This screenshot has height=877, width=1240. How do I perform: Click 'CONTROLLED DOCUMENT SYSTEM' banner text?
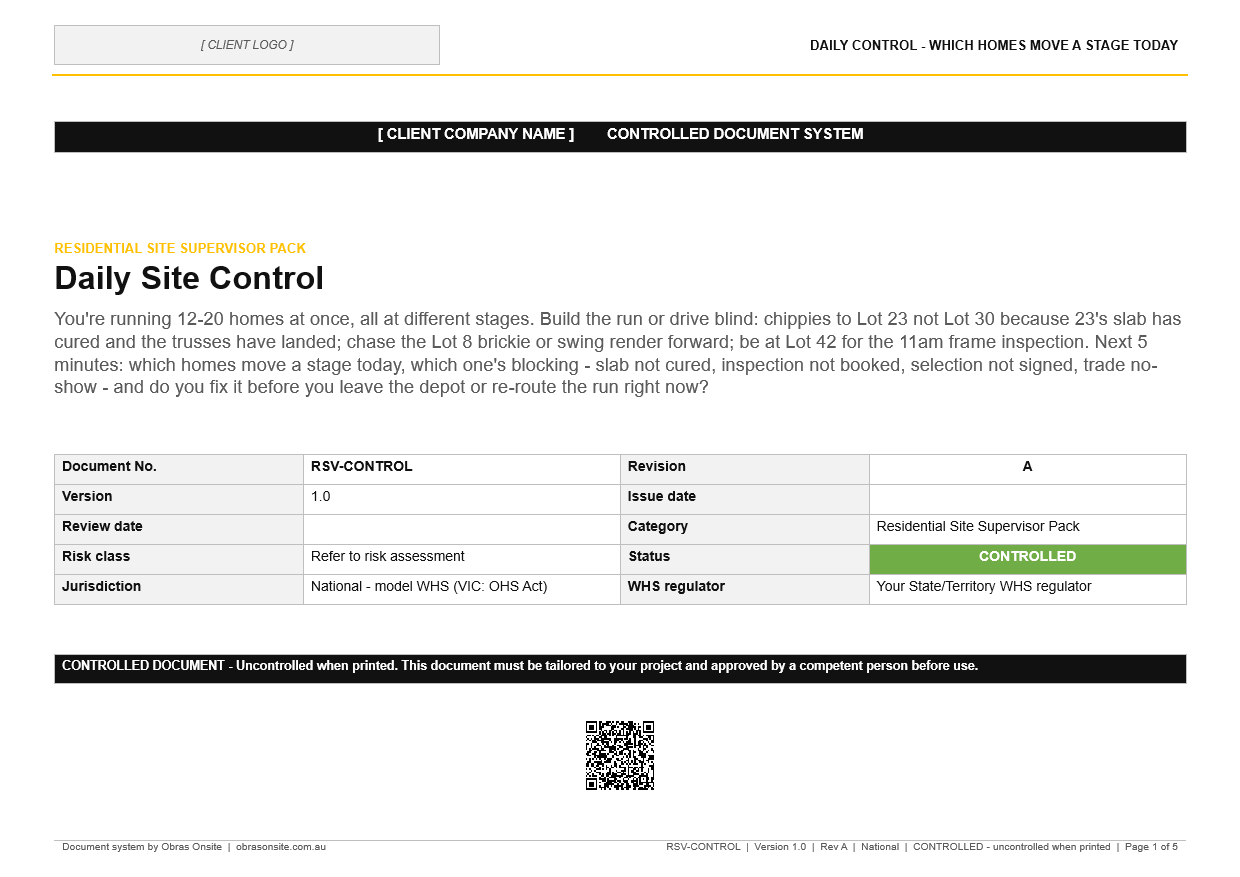coord(735,134)
